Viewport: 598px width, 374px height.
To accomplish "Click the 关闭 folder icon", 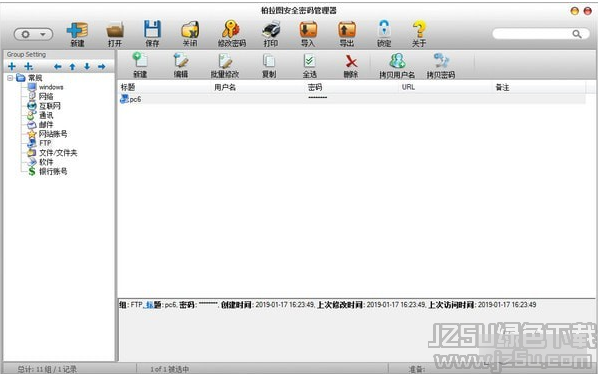I will 190,30.
